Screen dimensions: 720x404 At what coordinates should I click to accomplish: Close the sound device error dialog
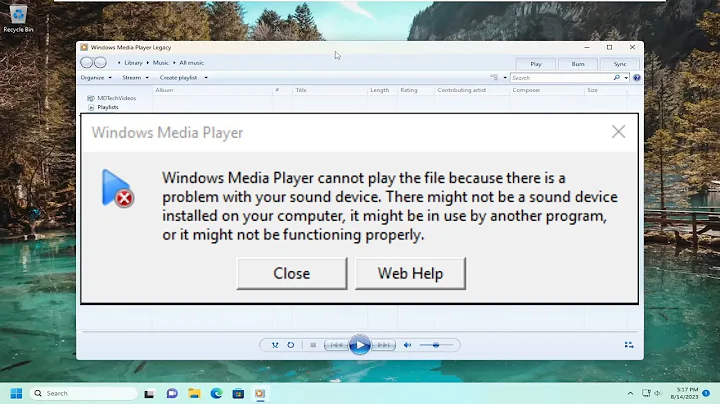tap(292, 274)
